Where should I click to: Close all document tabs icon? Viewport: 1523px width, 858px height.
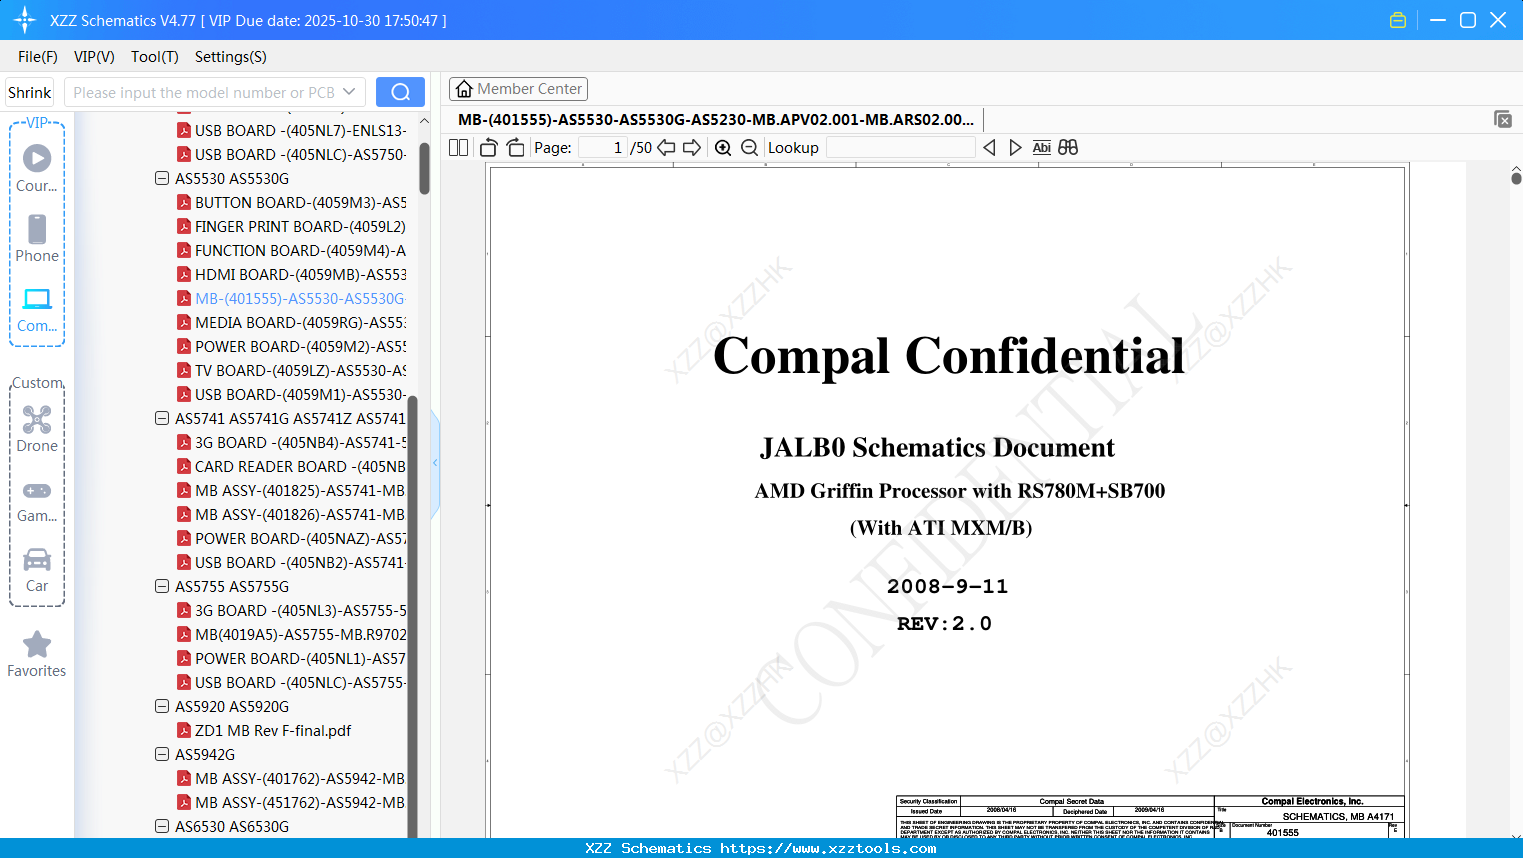(1503, 119)
